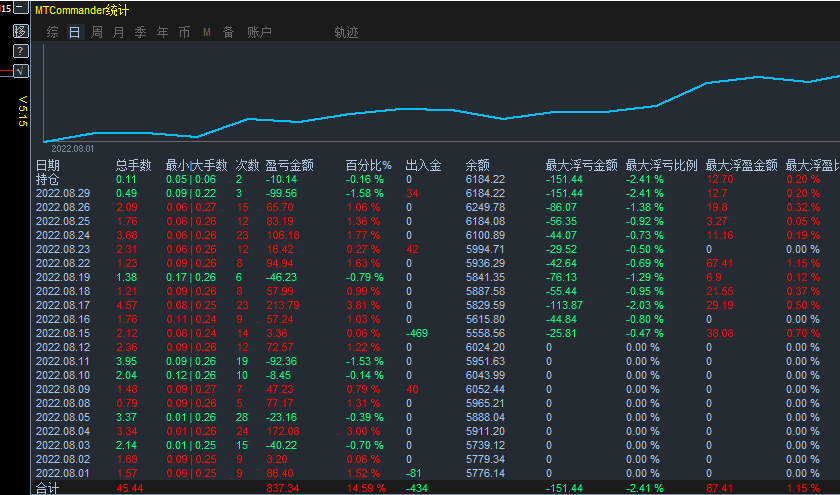
Task: Click the 0.17 | 0.26 lot size cell
Action: 191,277
